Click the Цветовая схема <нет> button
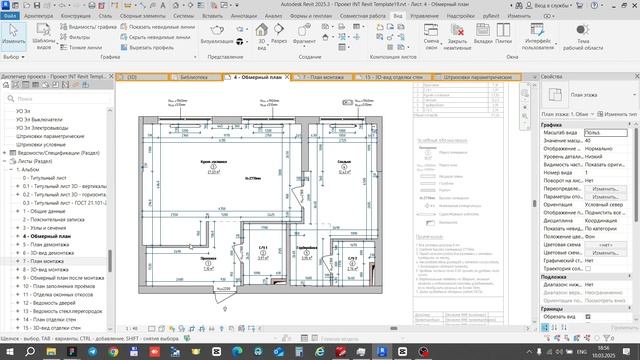Screen dimensions: 640x360 point(606,244)
